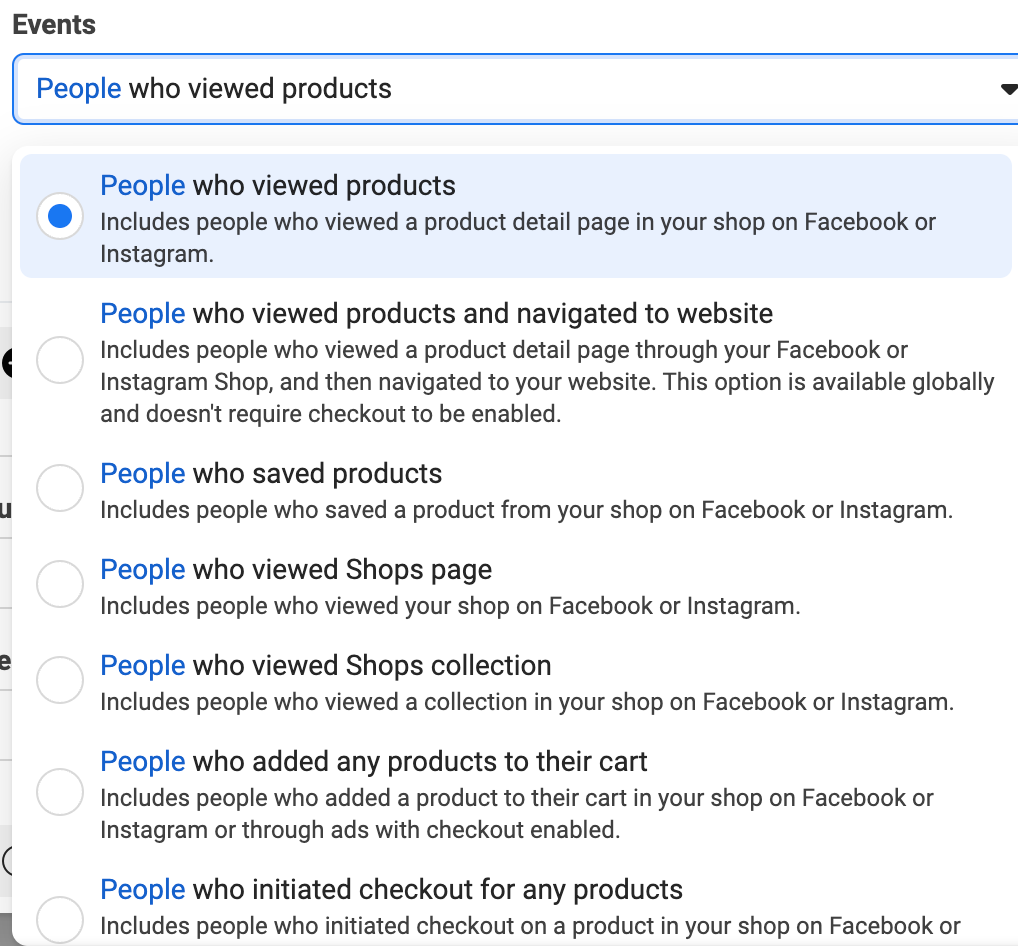Click the Events section label
Screen dimensions: 1018x946
point(53,24)
